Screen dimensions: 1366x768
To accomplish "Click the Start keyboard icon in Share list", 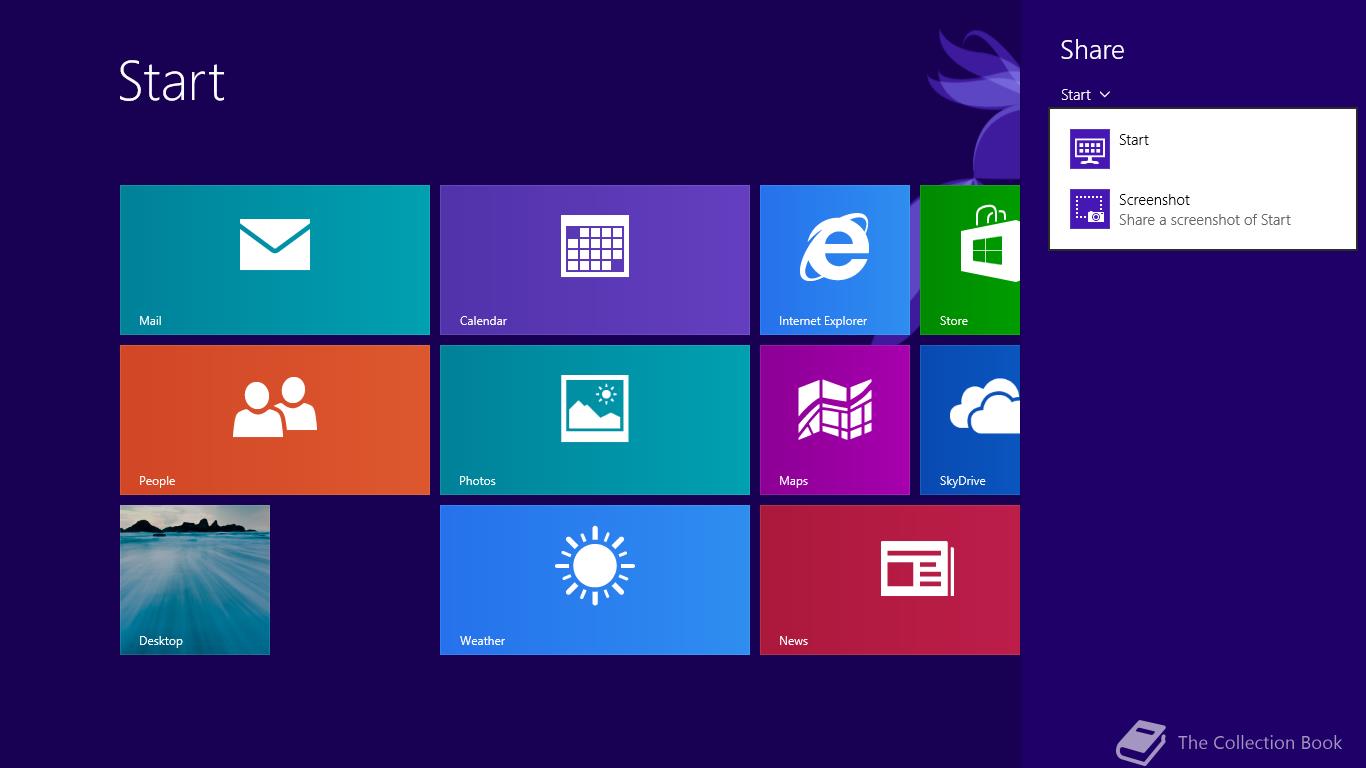I will [x=1090, y=149].
